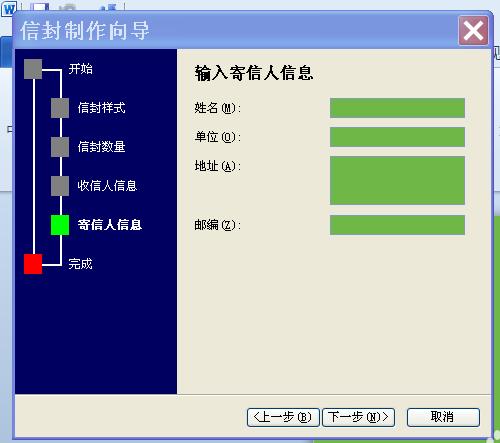Image resolution: width=500 pixels, height=443 pixels.
Task: Click the Word icon at top left
Action: tap(9, 9)
